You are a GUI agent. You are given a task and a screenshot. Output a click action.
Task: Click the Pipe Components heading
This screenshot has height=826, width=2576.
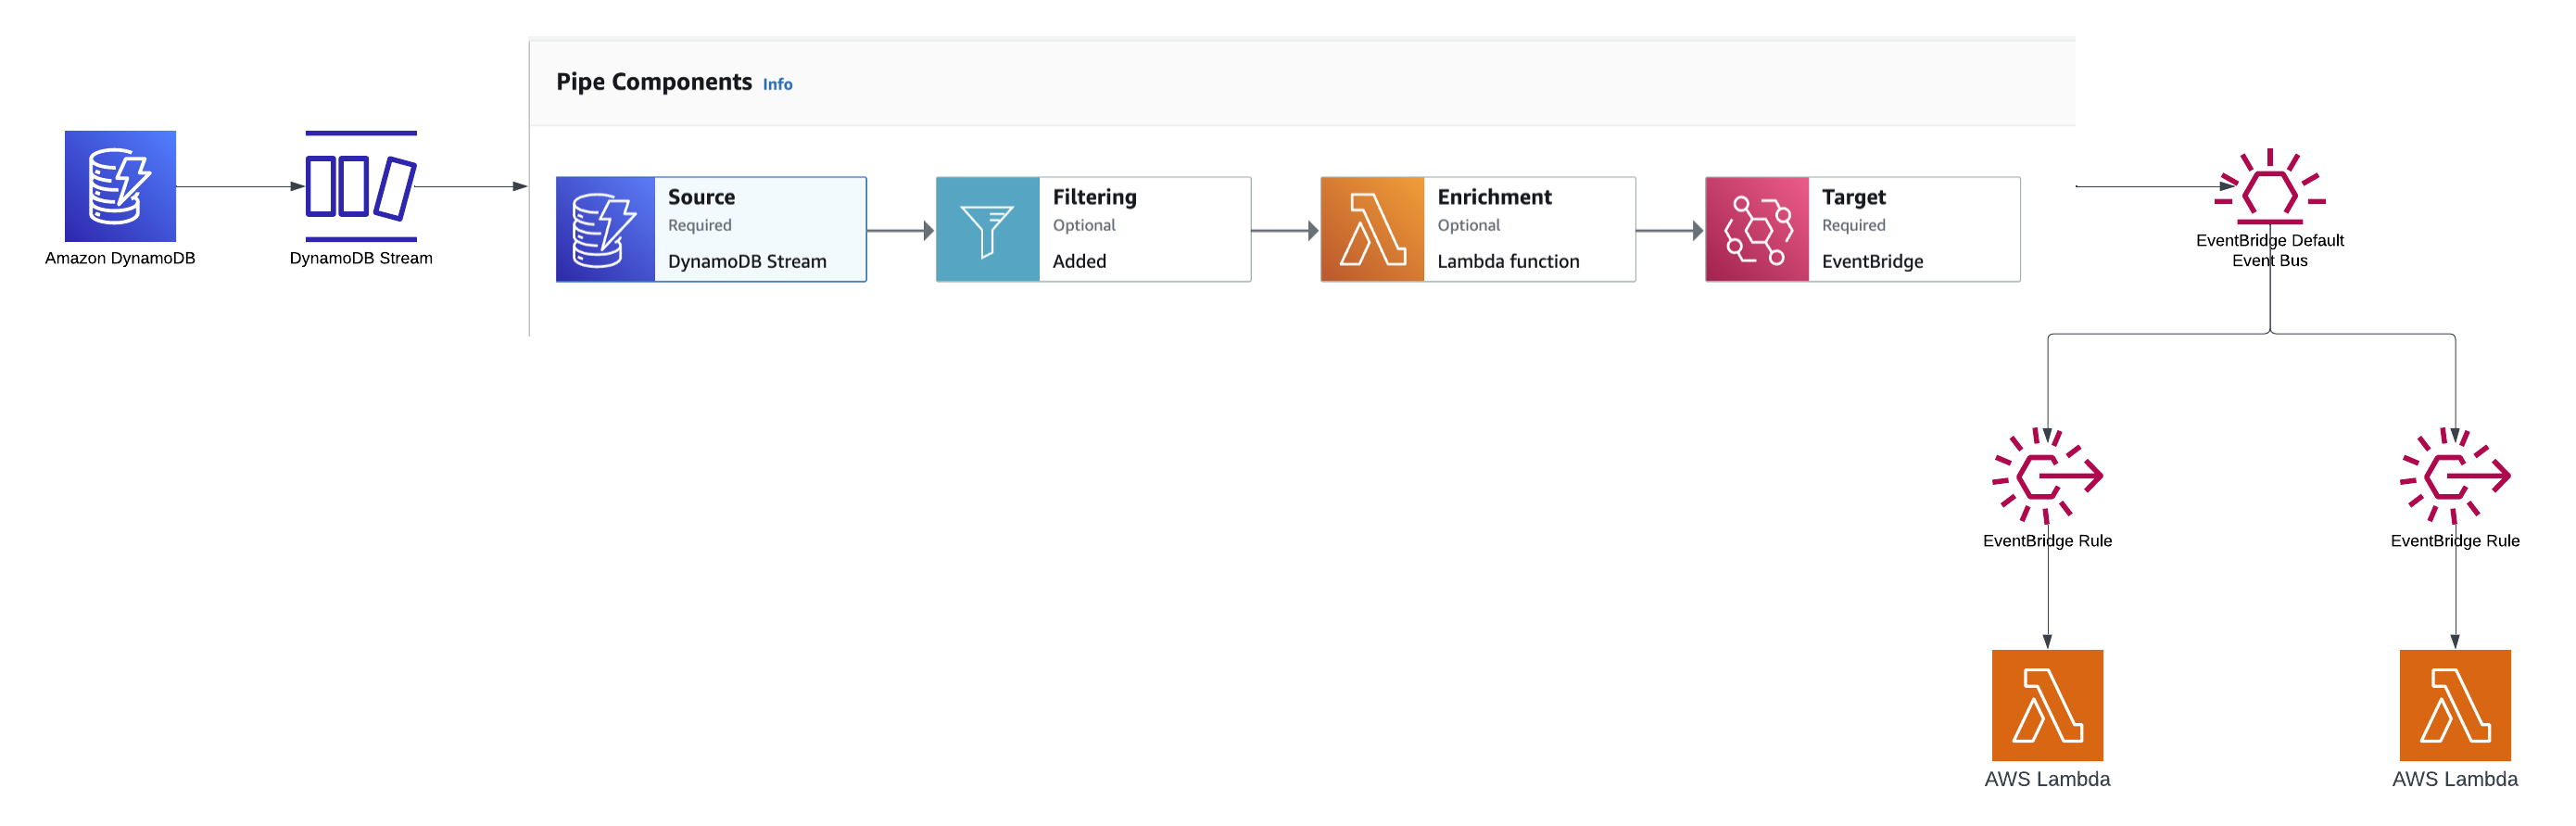coord(654,82)
